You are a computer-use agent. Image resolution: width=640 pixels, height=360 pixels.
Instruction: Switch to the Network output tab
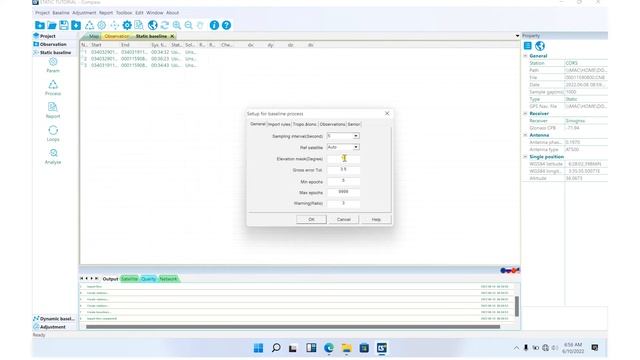point(168,279)
